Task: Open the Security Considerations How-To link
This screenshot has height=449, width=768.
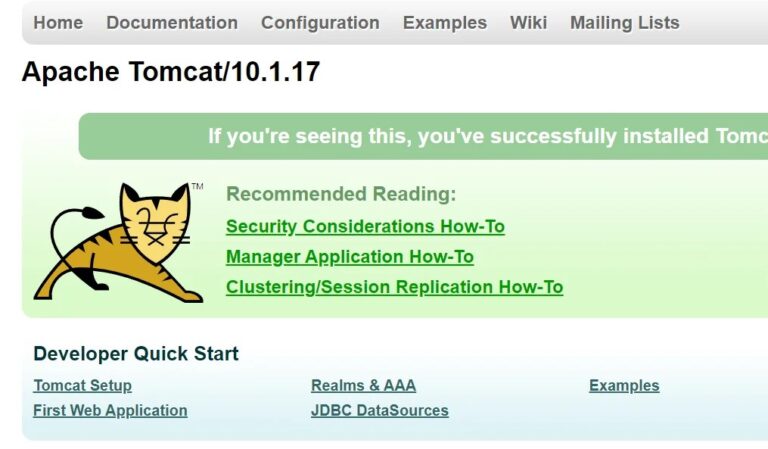Action: tap(365, 227)
